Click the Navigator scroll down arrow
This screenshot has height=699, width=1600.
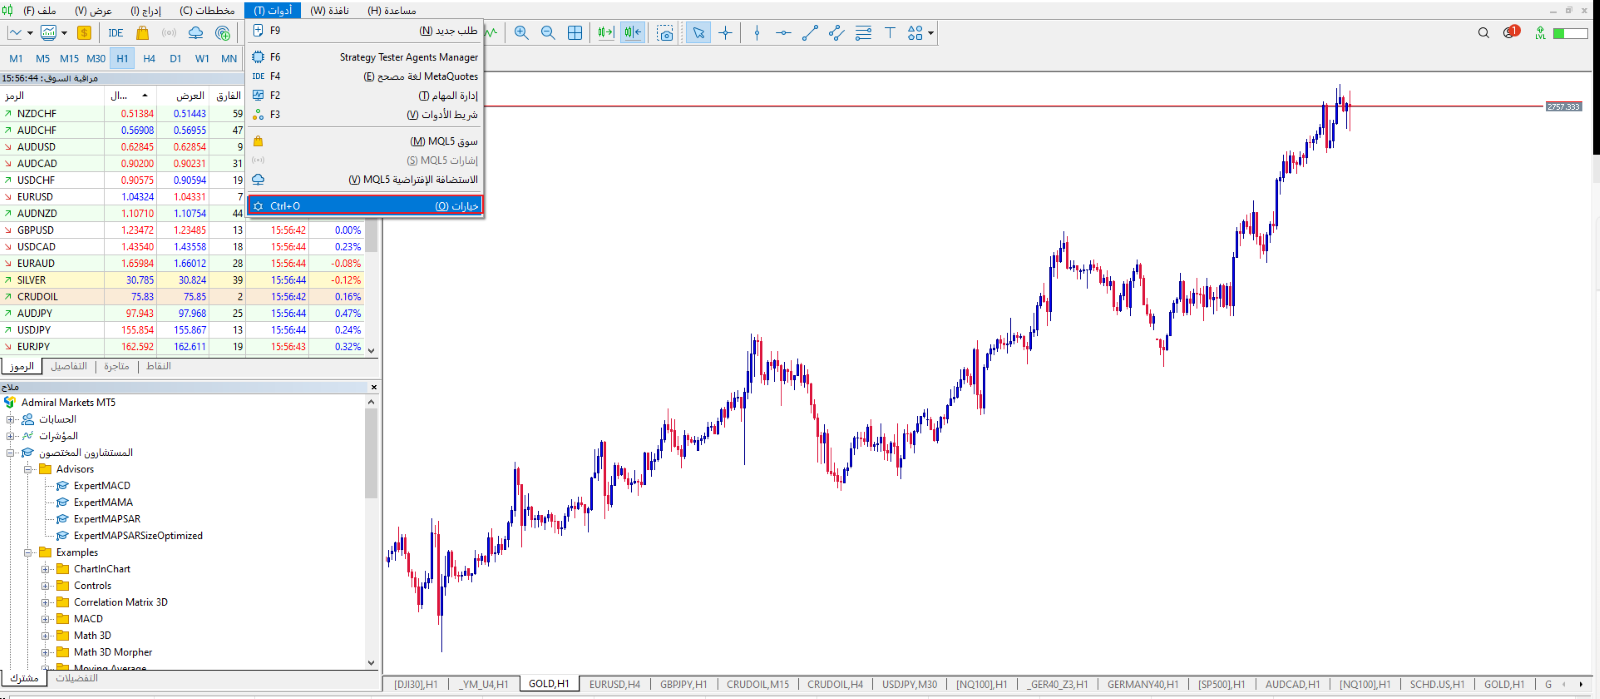371,662
